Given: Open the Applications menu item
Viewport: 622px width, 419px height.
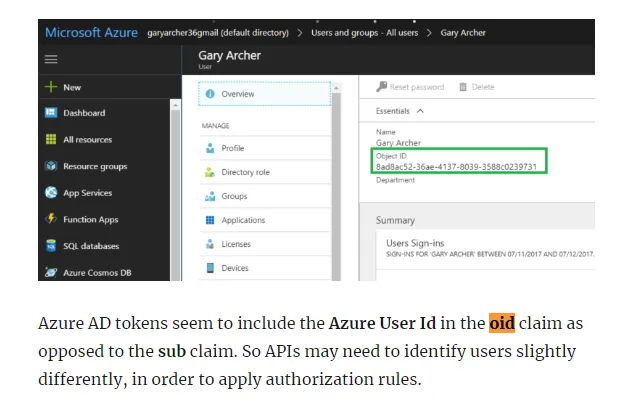Looking at the screenshot, I should [x=265, y=220].
